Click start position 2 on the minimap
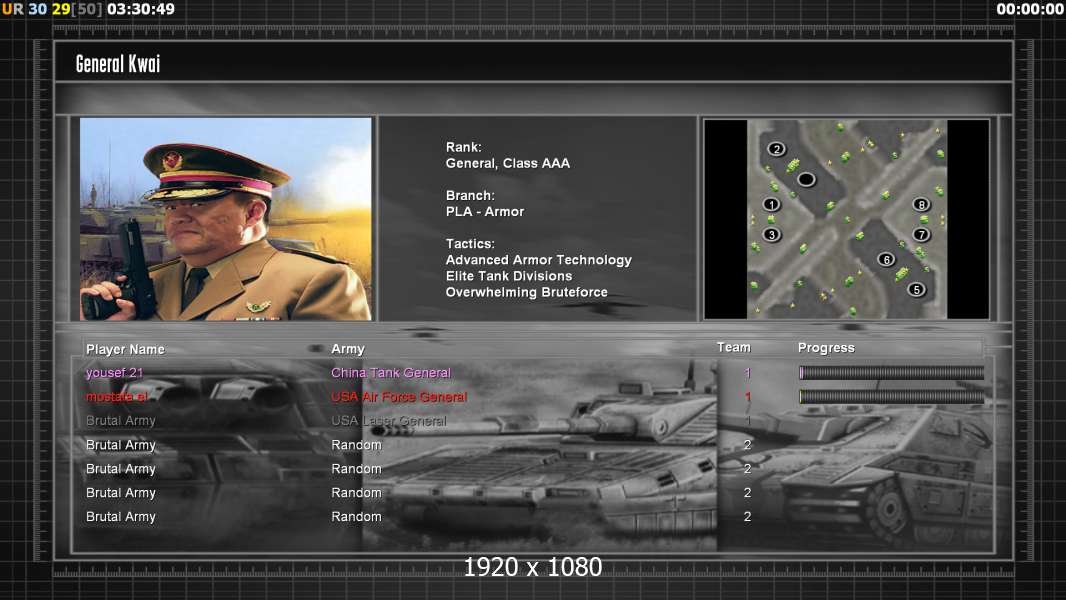The height and width of the screenshot is (600, 1066). [777, 149]
